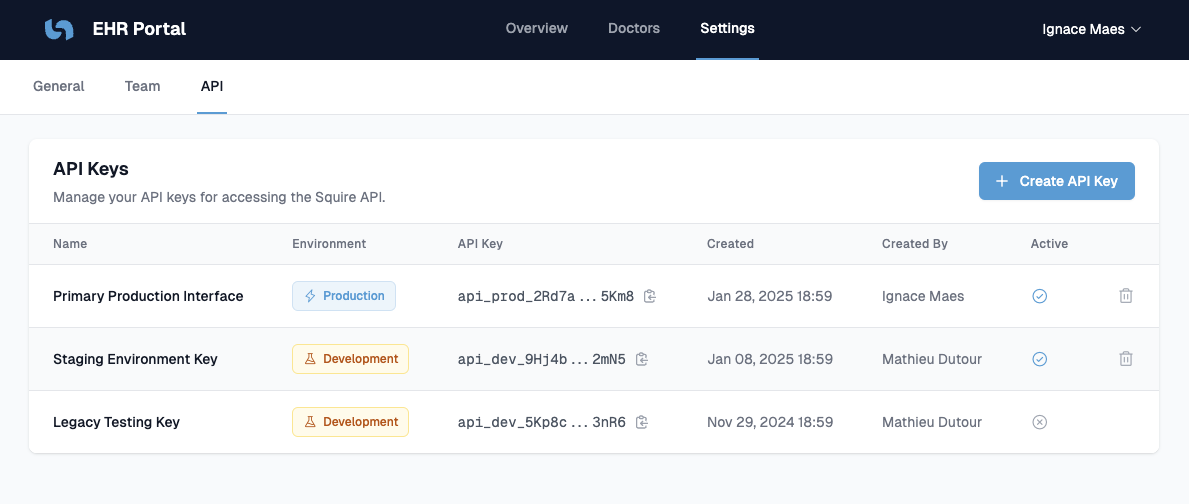Go to the Overview page
This screenshot has width=1189, height=504.
[x=536, y=28]
